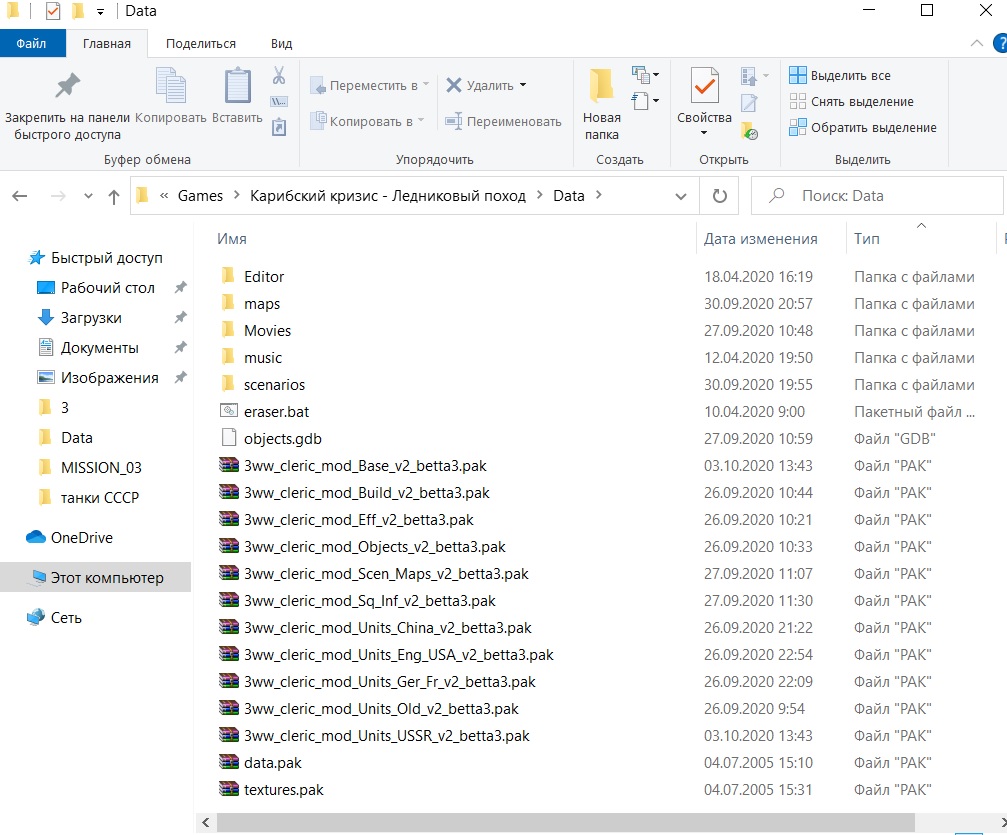Click the Вставить clipboard icon

[237, 85]
